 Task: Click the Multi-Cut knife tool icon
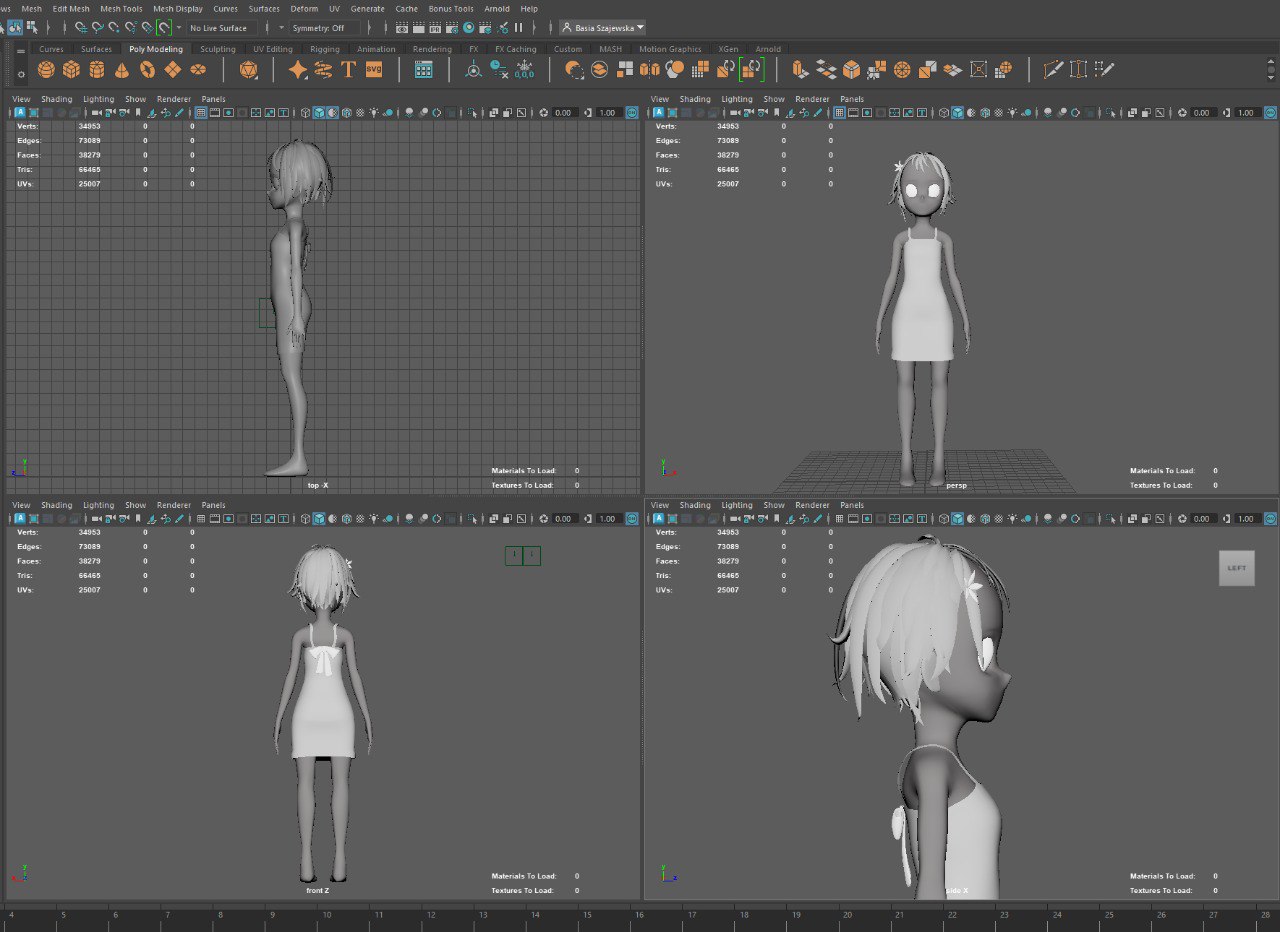1052,70
